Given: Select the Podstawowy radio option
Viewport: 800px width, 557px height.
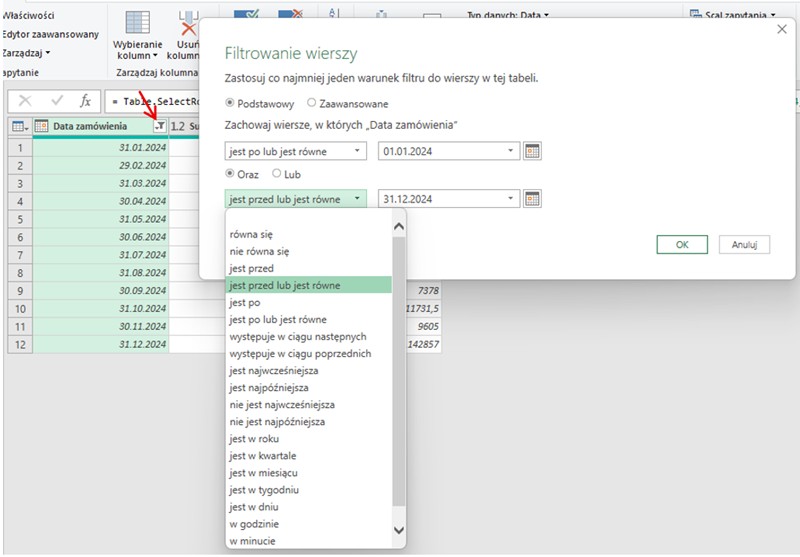Looking at the screenshot, I should tap(230, 103).
